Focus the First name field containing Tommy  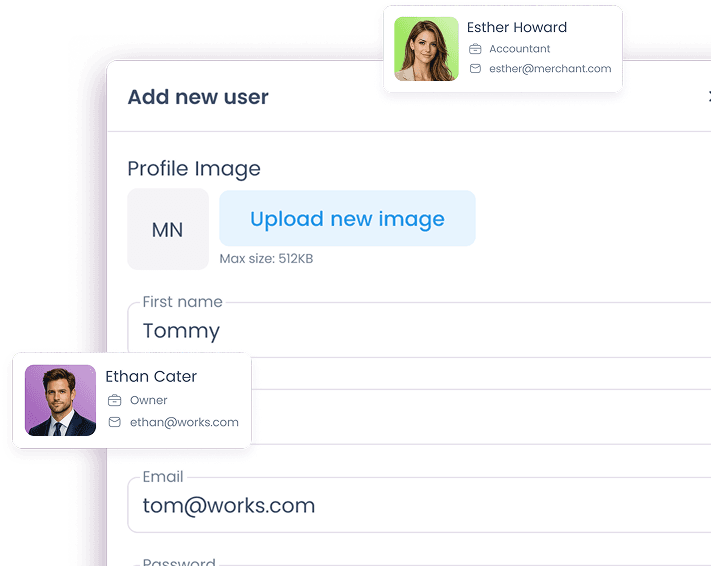tap(419, 330)
